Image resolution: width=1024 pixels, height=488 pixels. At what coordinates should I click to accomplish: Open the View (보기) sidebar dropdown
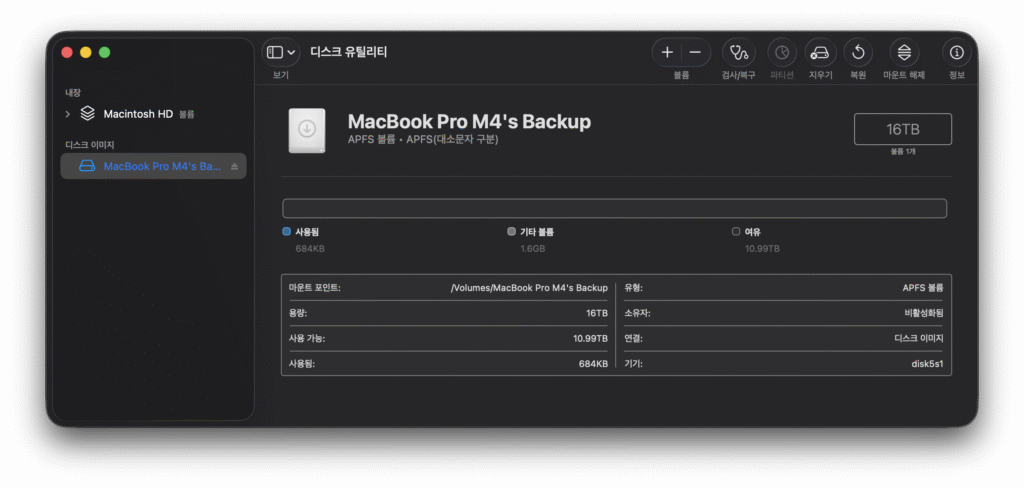(x=275, y=52)
